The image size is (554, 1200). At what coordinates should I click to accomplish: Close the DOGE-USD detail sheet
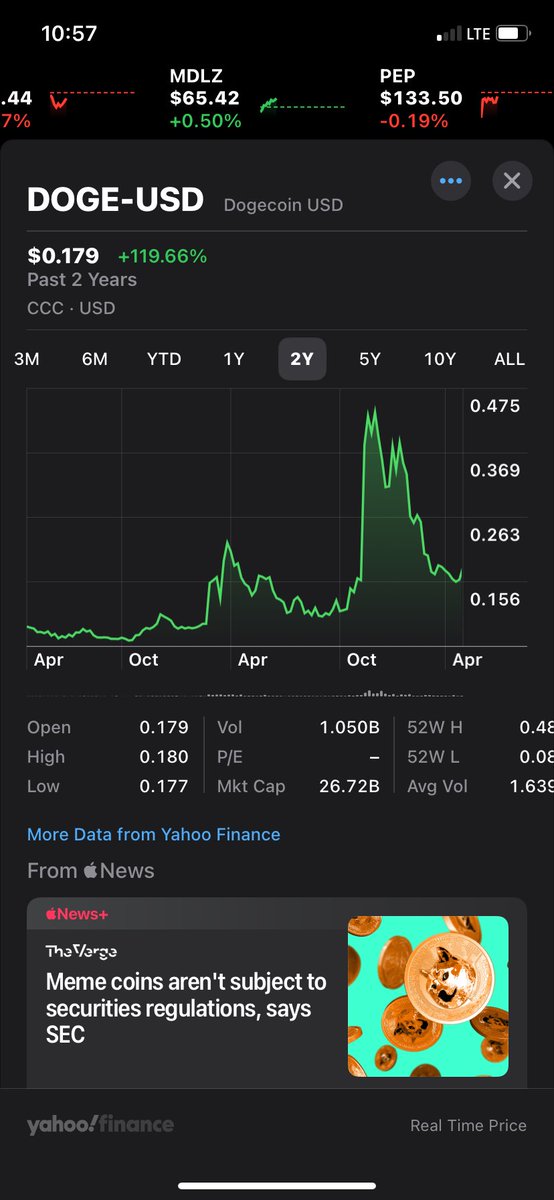point(512,181)
